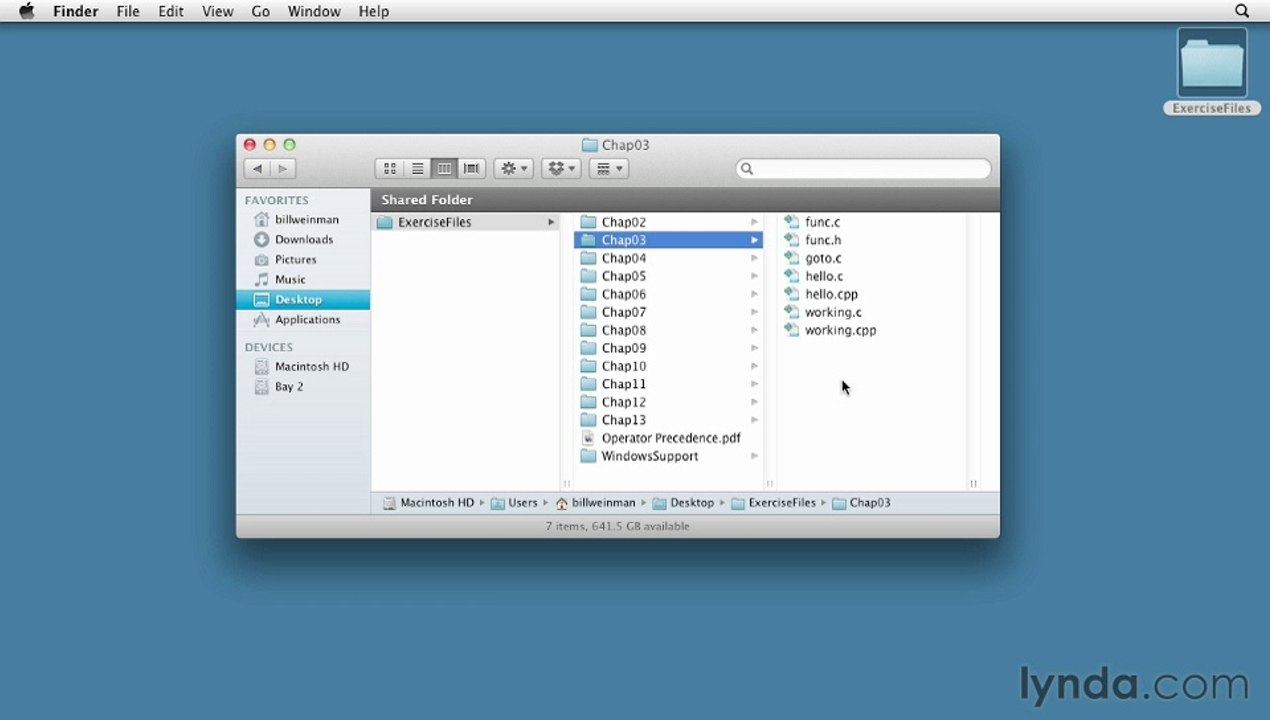This screenshot has width=1270, height=720.
Task: Click the Chap04 folder icon
Action: pyautogui.click(x=588, y=258)
